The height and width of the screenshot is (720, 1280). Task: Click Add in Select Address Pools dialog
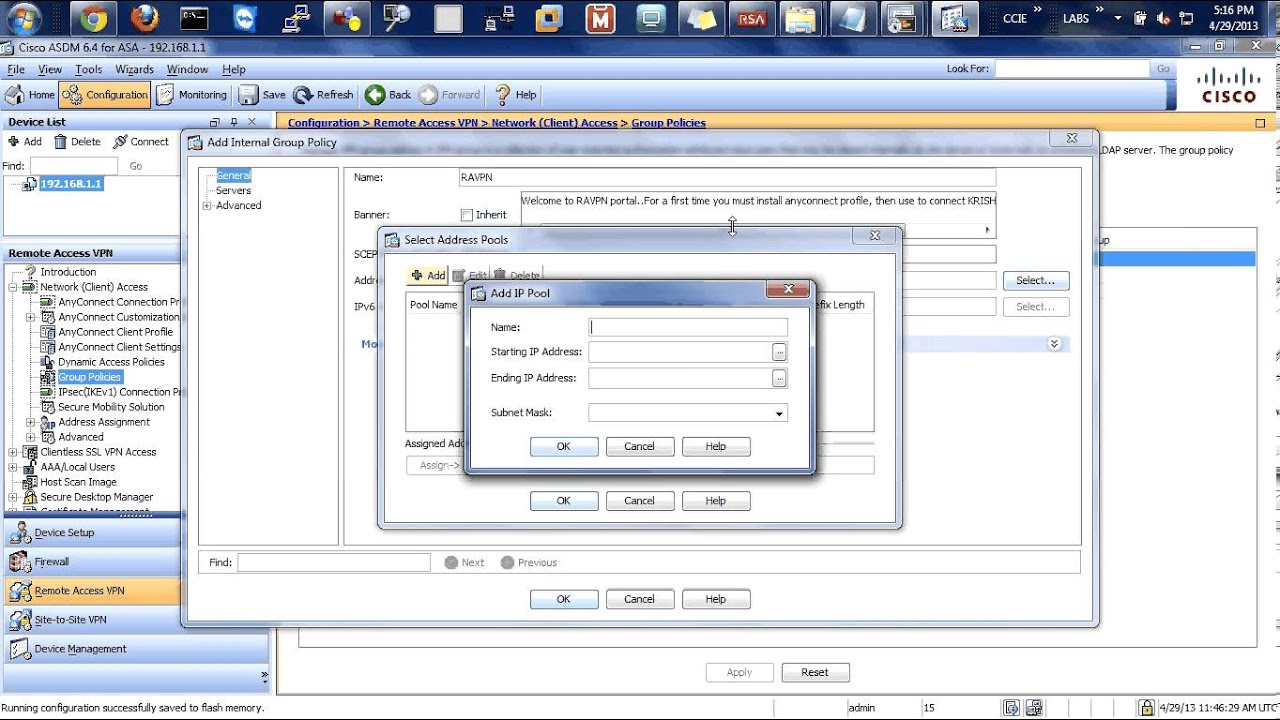click(x=428, y=275)
